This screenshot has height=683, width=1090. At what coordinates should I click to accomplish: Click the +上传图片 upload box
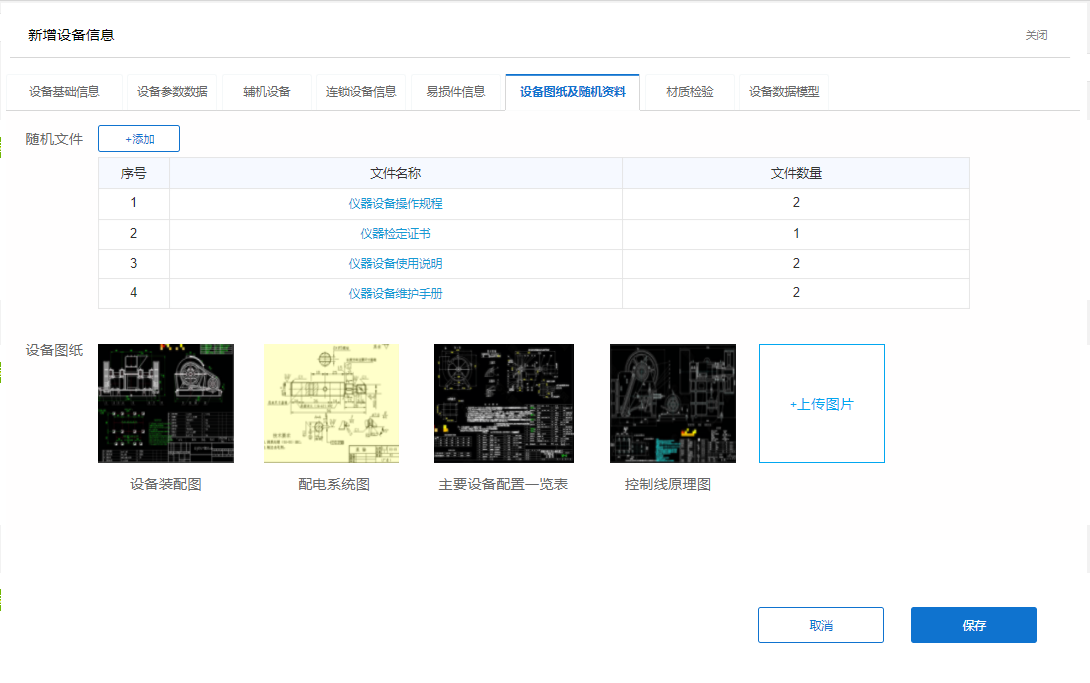[x=822, y=404]
